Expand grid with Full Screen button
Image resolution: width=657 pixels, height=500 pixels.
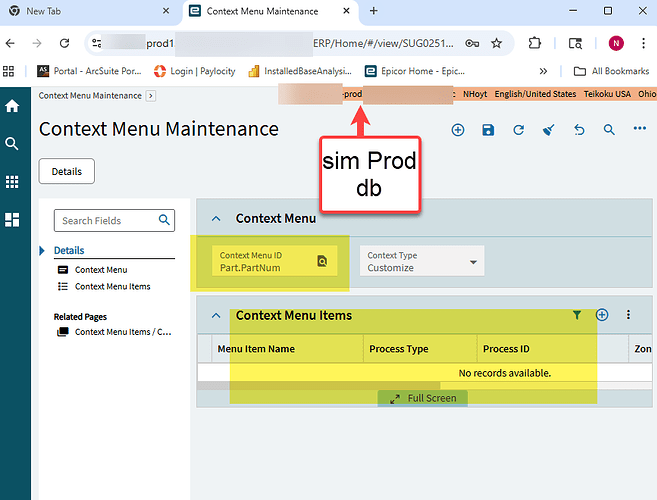[x=423, y=398]
